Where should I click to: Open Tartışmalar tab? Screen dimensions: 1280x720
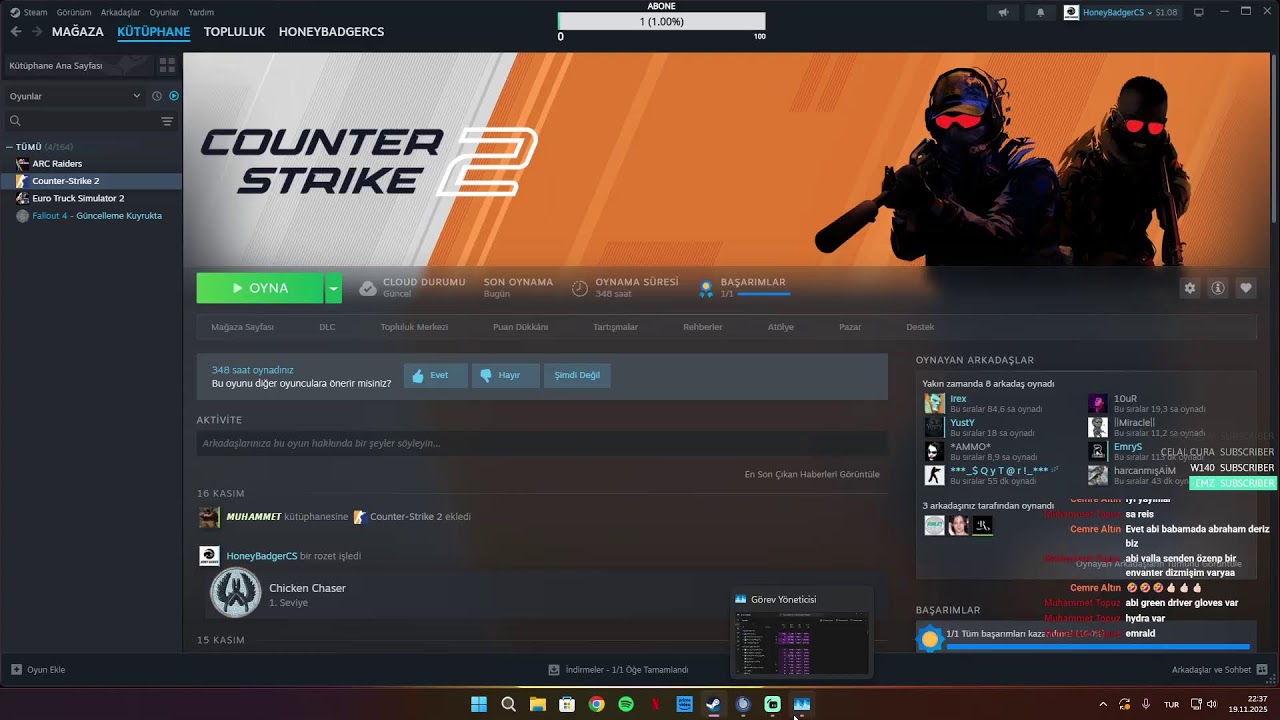[615, 327]
